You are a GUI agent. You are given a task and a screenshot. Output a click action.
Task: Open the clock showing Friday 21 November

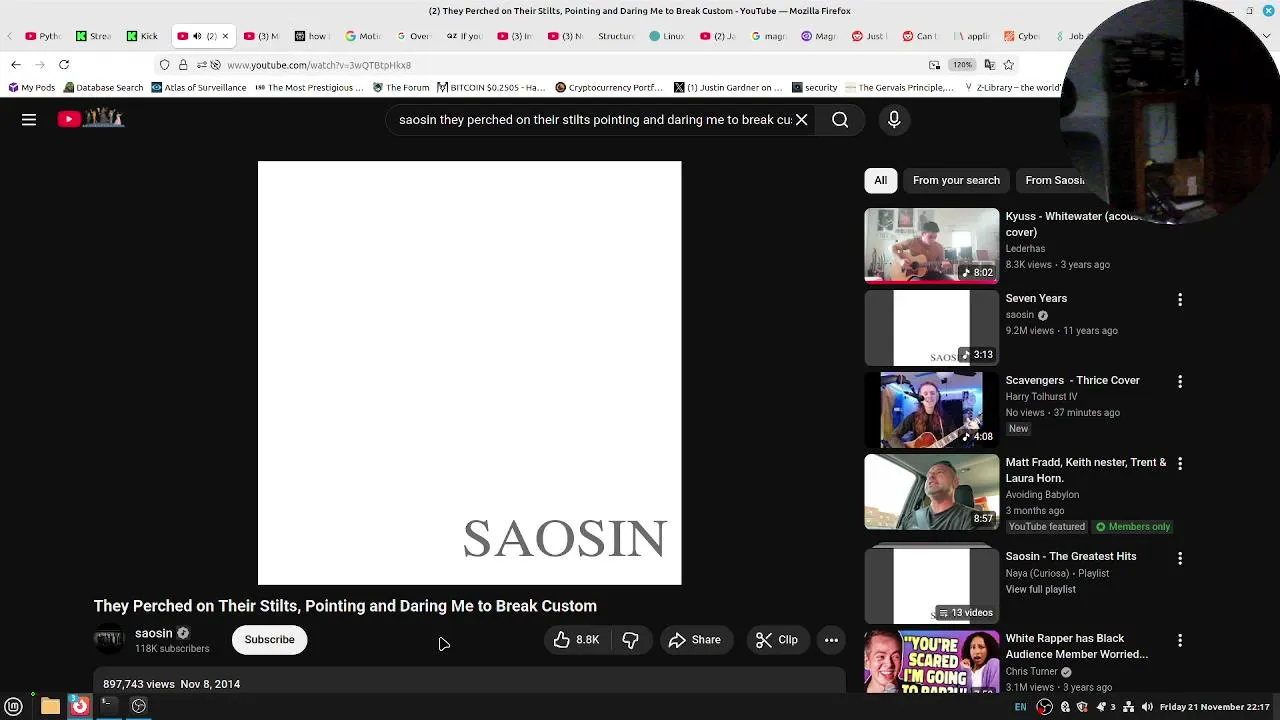1214,707
